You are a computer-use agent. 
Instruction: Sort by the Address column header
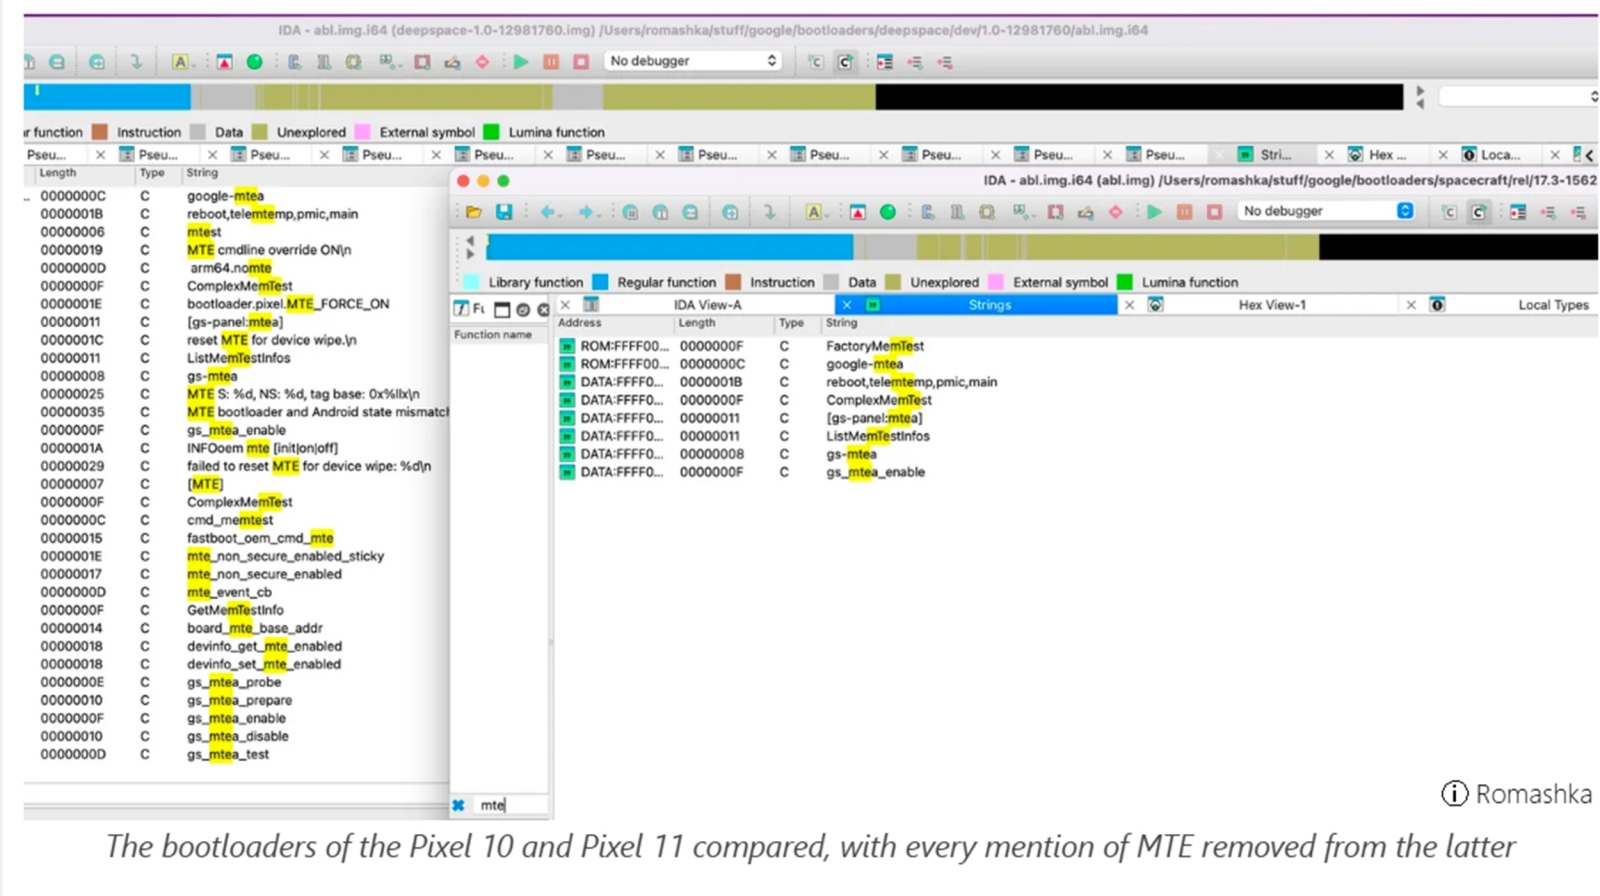click(x=614, y=323)
